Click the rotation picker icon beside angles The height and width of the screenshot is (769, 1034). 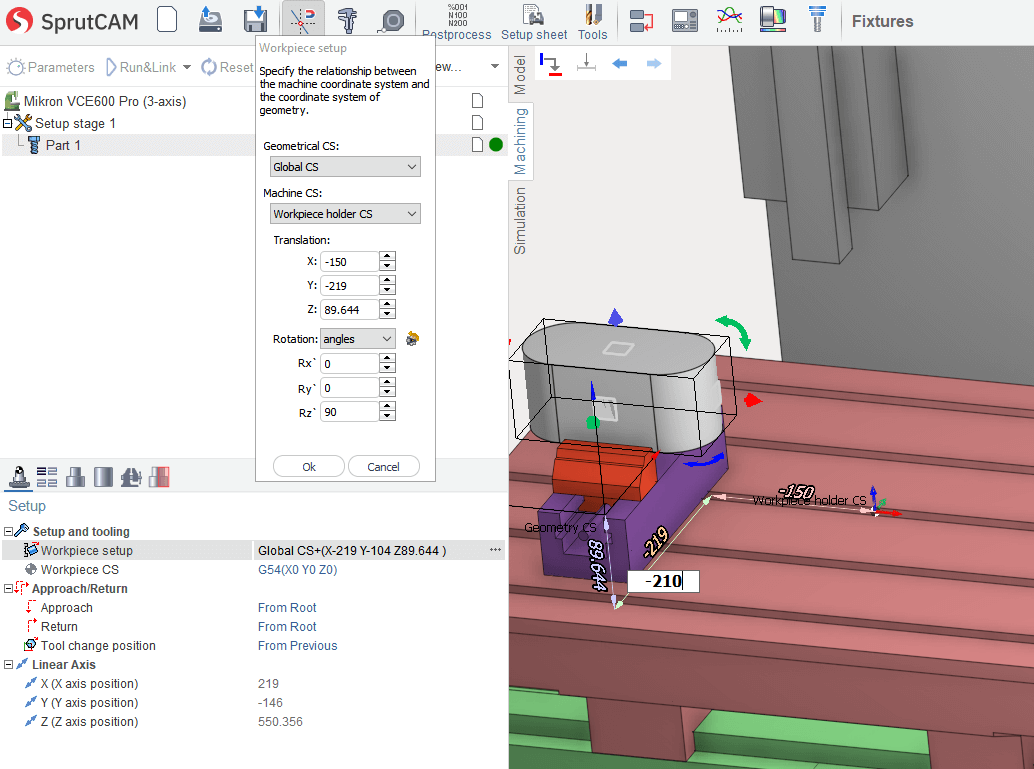click(412, 339)
